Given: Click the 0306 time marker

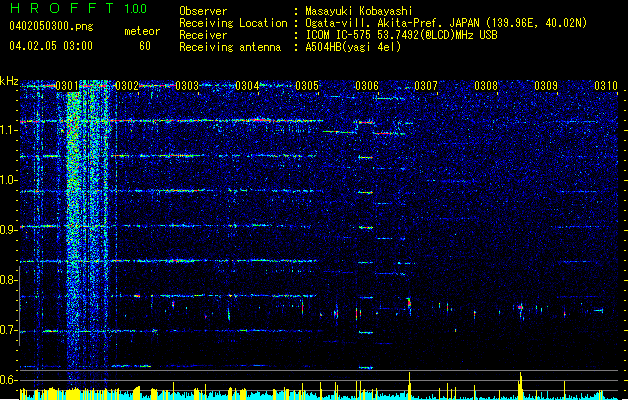Looking at the screenshot, I should click(x=367, y=86).
